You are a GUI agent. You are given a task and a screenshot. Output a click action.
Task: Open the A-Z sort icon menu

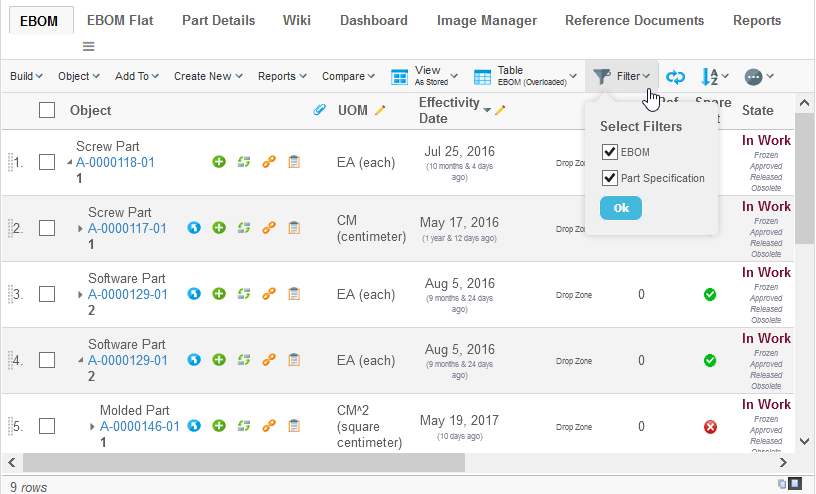pos(714,77)
